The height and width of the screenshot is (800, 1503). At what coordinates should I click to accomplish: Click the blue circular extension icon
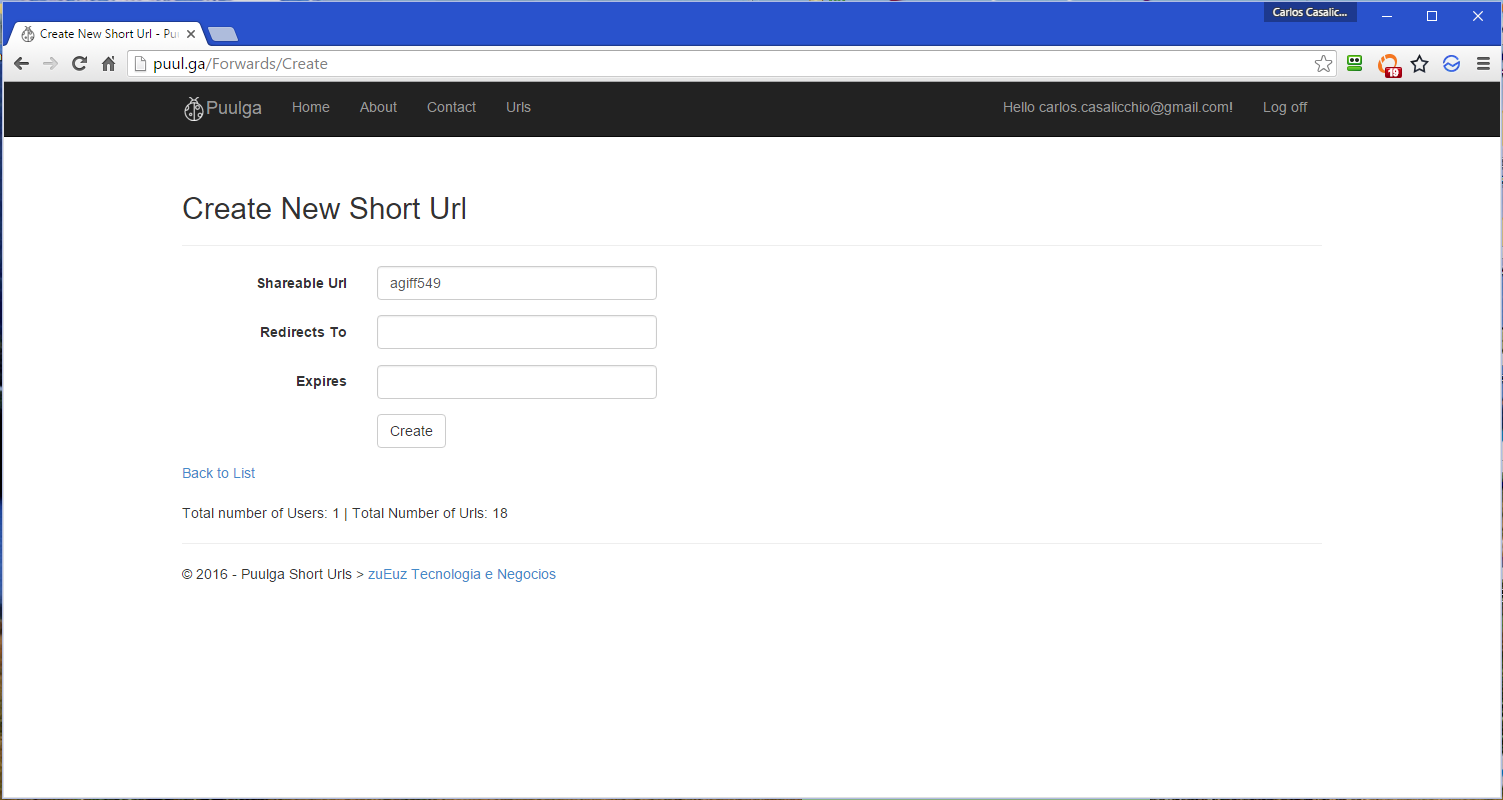tap(1451, 64)
